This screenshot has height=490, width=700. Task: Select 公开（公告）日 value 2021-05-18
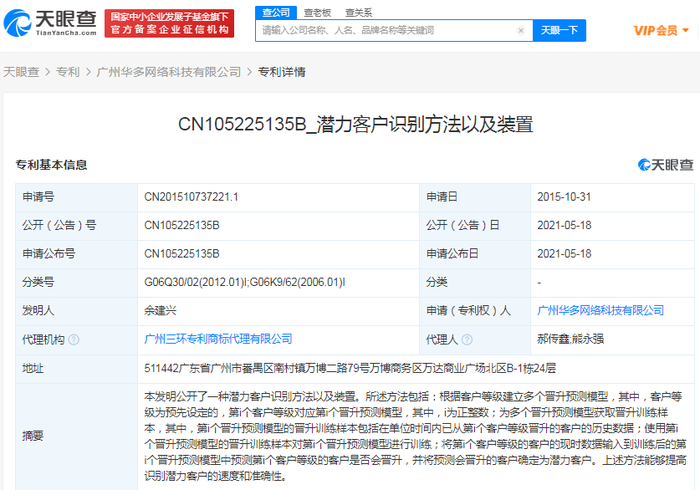(564, 225)
